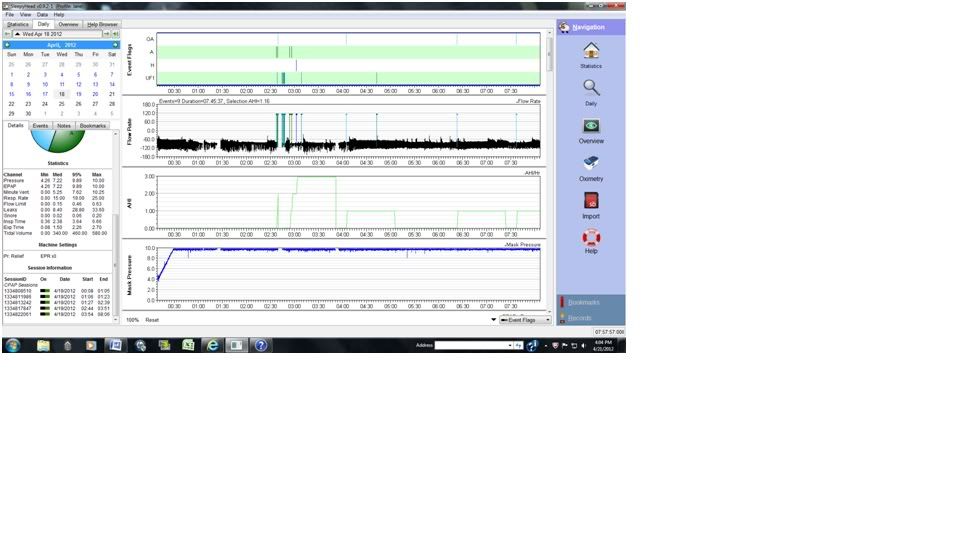Open Excel taskbar icon
The image size is (960, 540).
click(188, 345)
